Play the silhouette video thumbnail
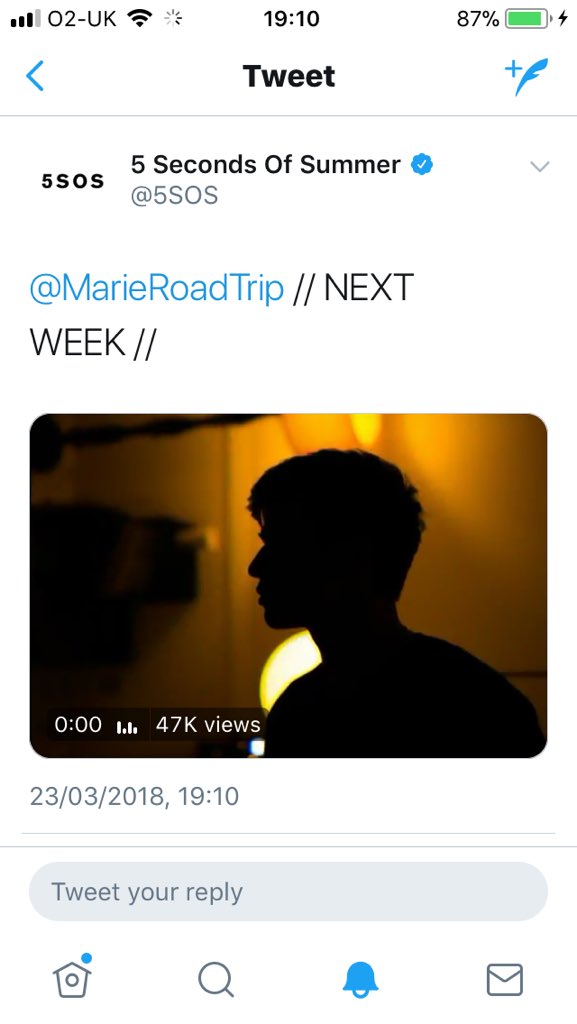Image resolution: width=577 pixels, height=1024 pixels. [x=288, y=586]
